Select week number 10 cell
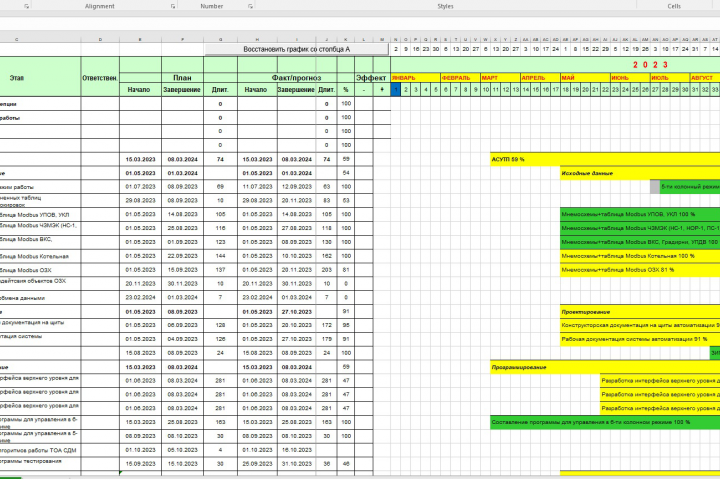This screenshot has width=720, height=480. 486,90
